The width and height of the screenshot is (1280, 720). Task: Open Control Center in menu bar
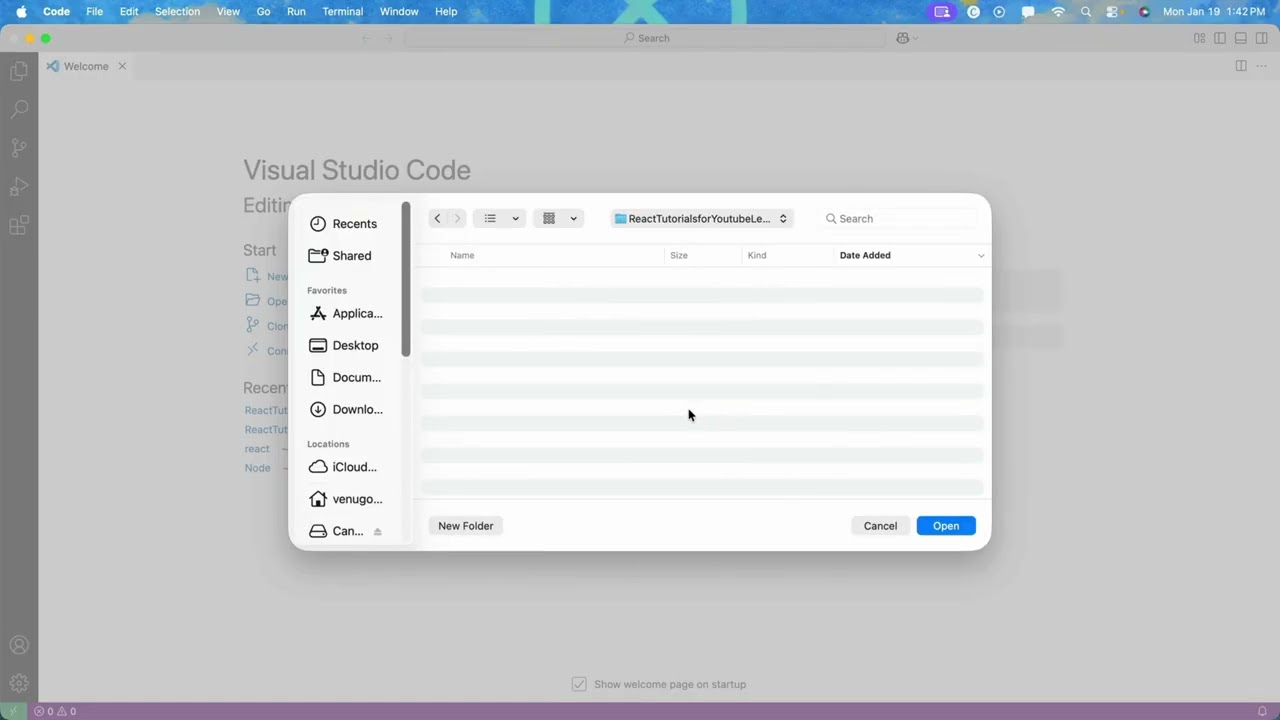pos(1113,12)
